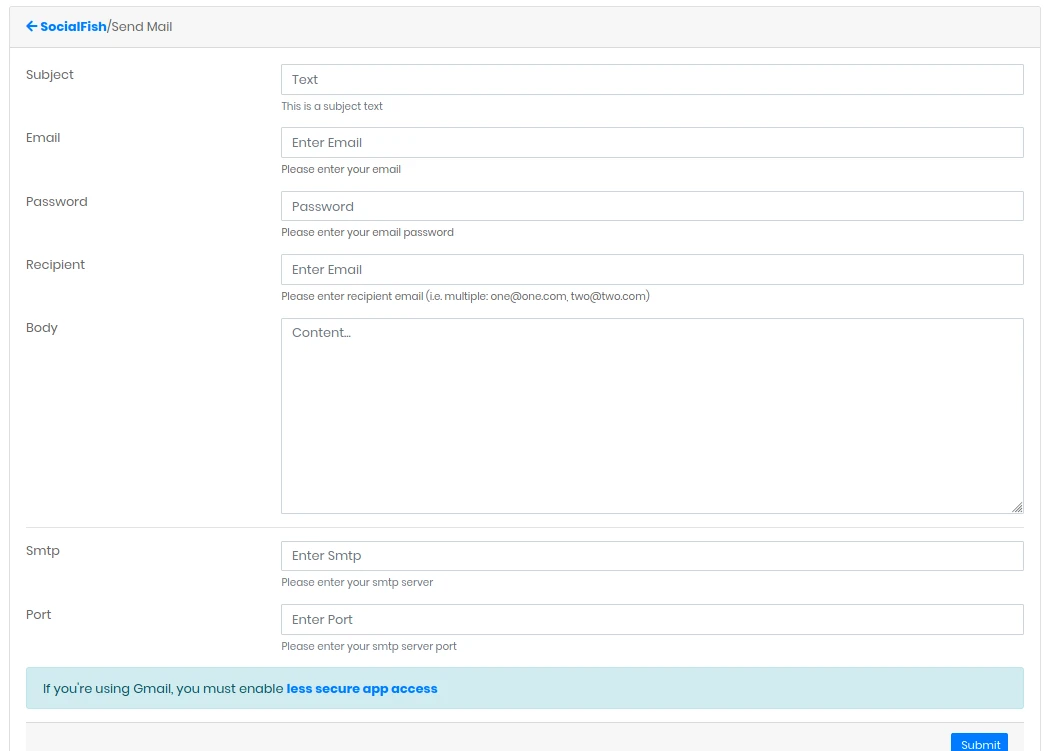The image size is (1061, 751).
Task: Click the recipient format hint text
Action: [464, 296]
